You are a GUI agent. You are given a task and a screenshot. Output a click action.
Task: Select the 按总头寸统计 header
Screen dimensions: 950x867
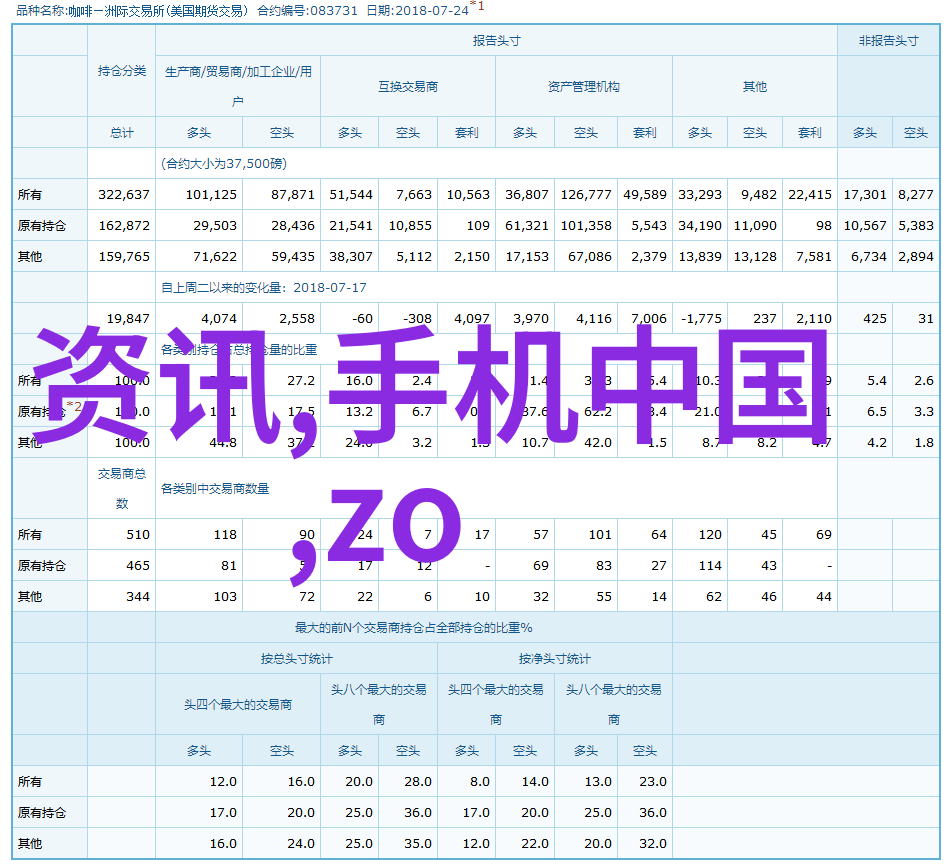point(296,659)
